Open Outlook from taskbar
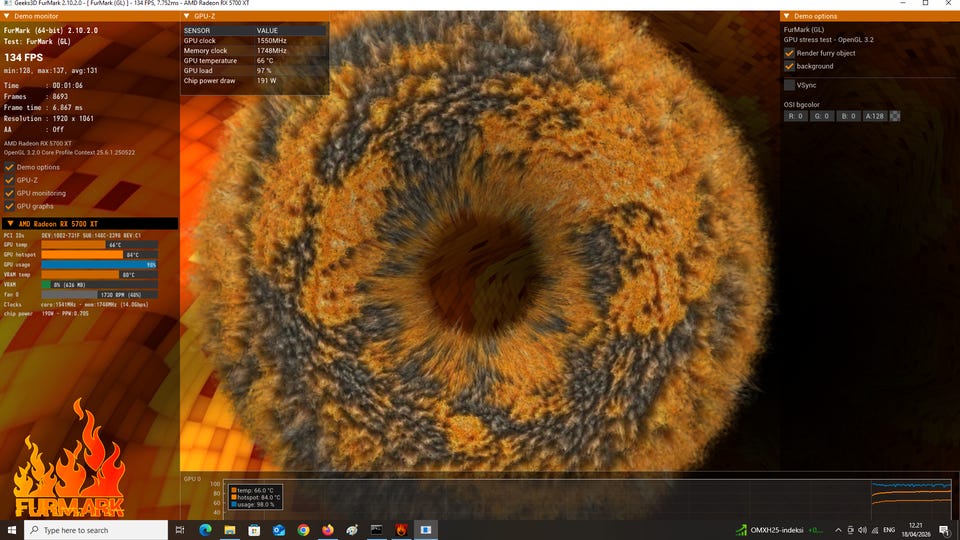 point(279,530)
